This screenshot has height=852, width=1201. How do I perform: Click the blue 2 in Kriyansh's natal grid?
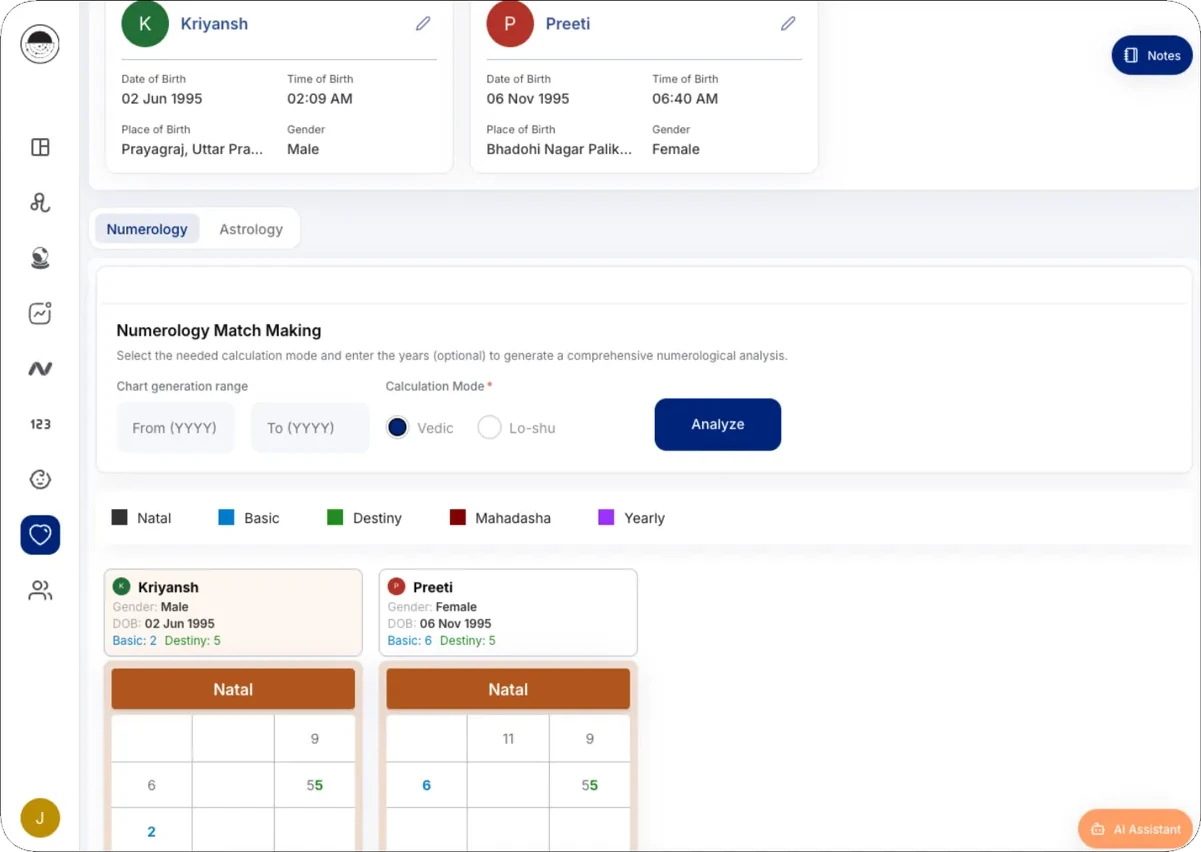pyautogui.click(x=152, y=832)
